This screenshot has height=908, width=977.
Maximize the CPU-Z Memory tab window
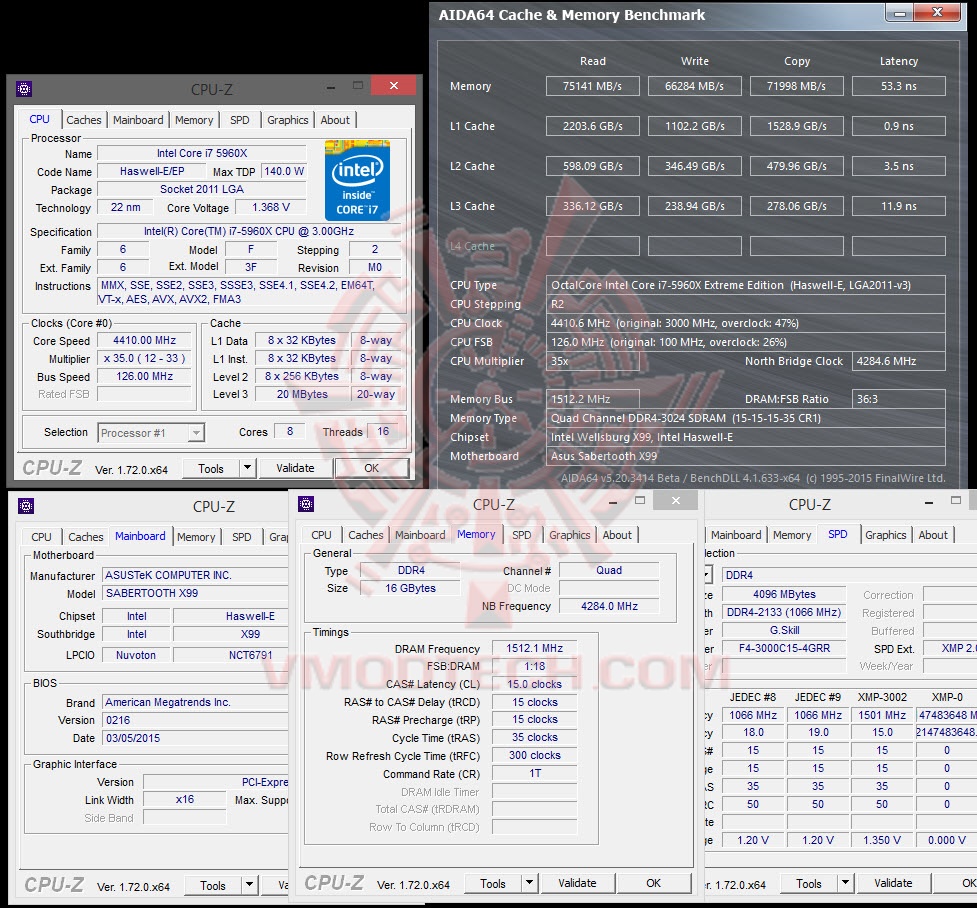coord(640,500)
